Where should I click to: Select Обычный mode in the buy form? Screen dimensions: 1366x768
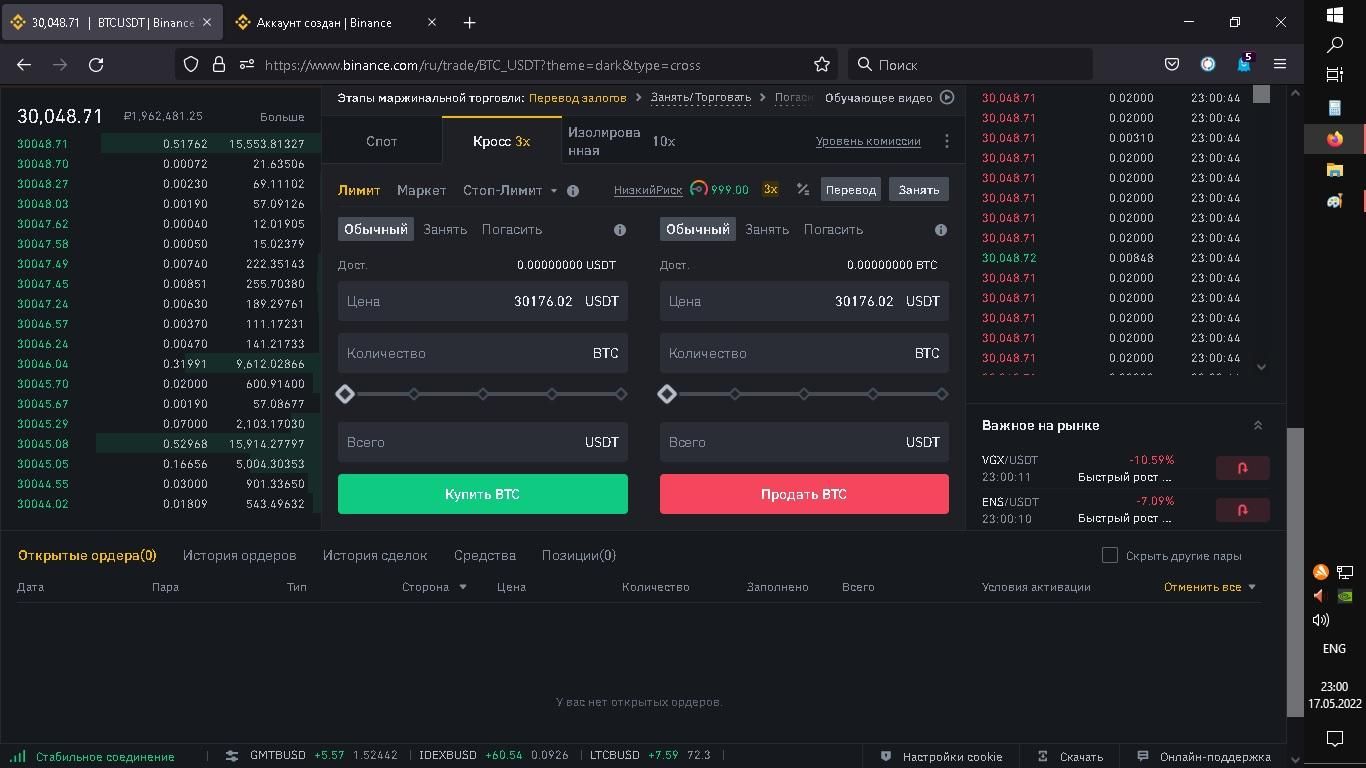[x=375, y=230]
